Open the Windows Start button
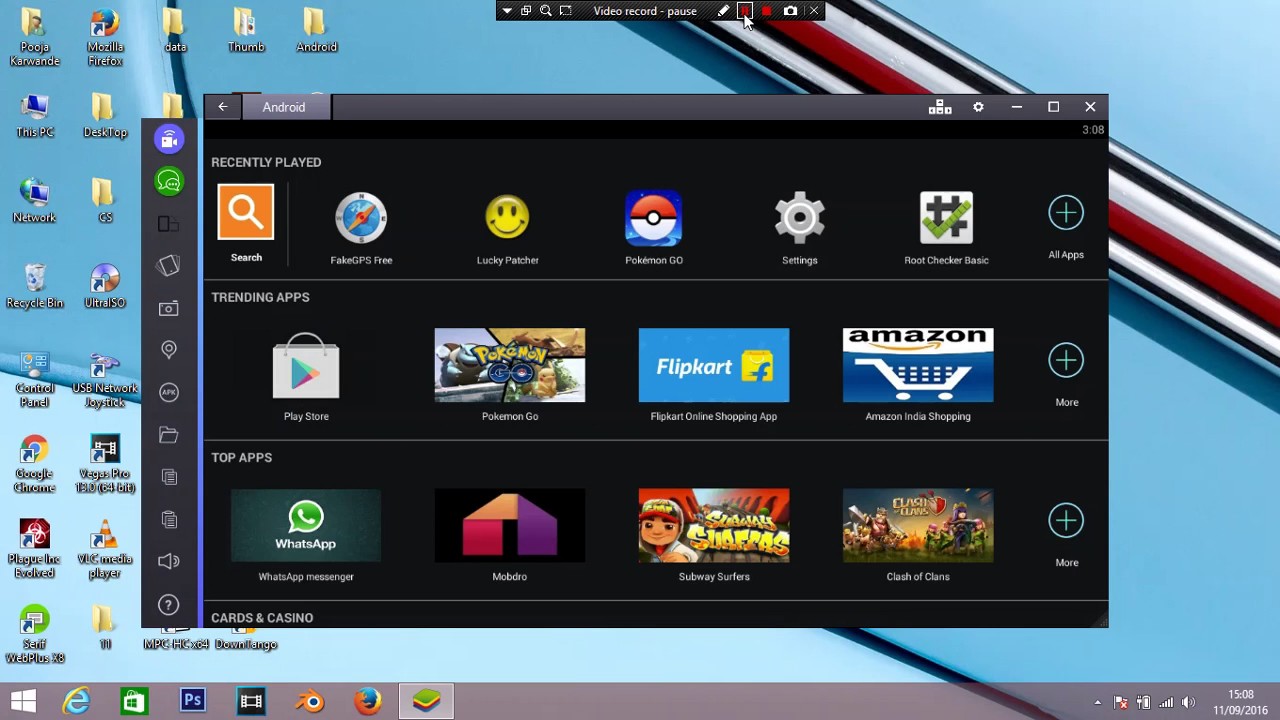Viewport: 1280px width, 720px height. 23,702
